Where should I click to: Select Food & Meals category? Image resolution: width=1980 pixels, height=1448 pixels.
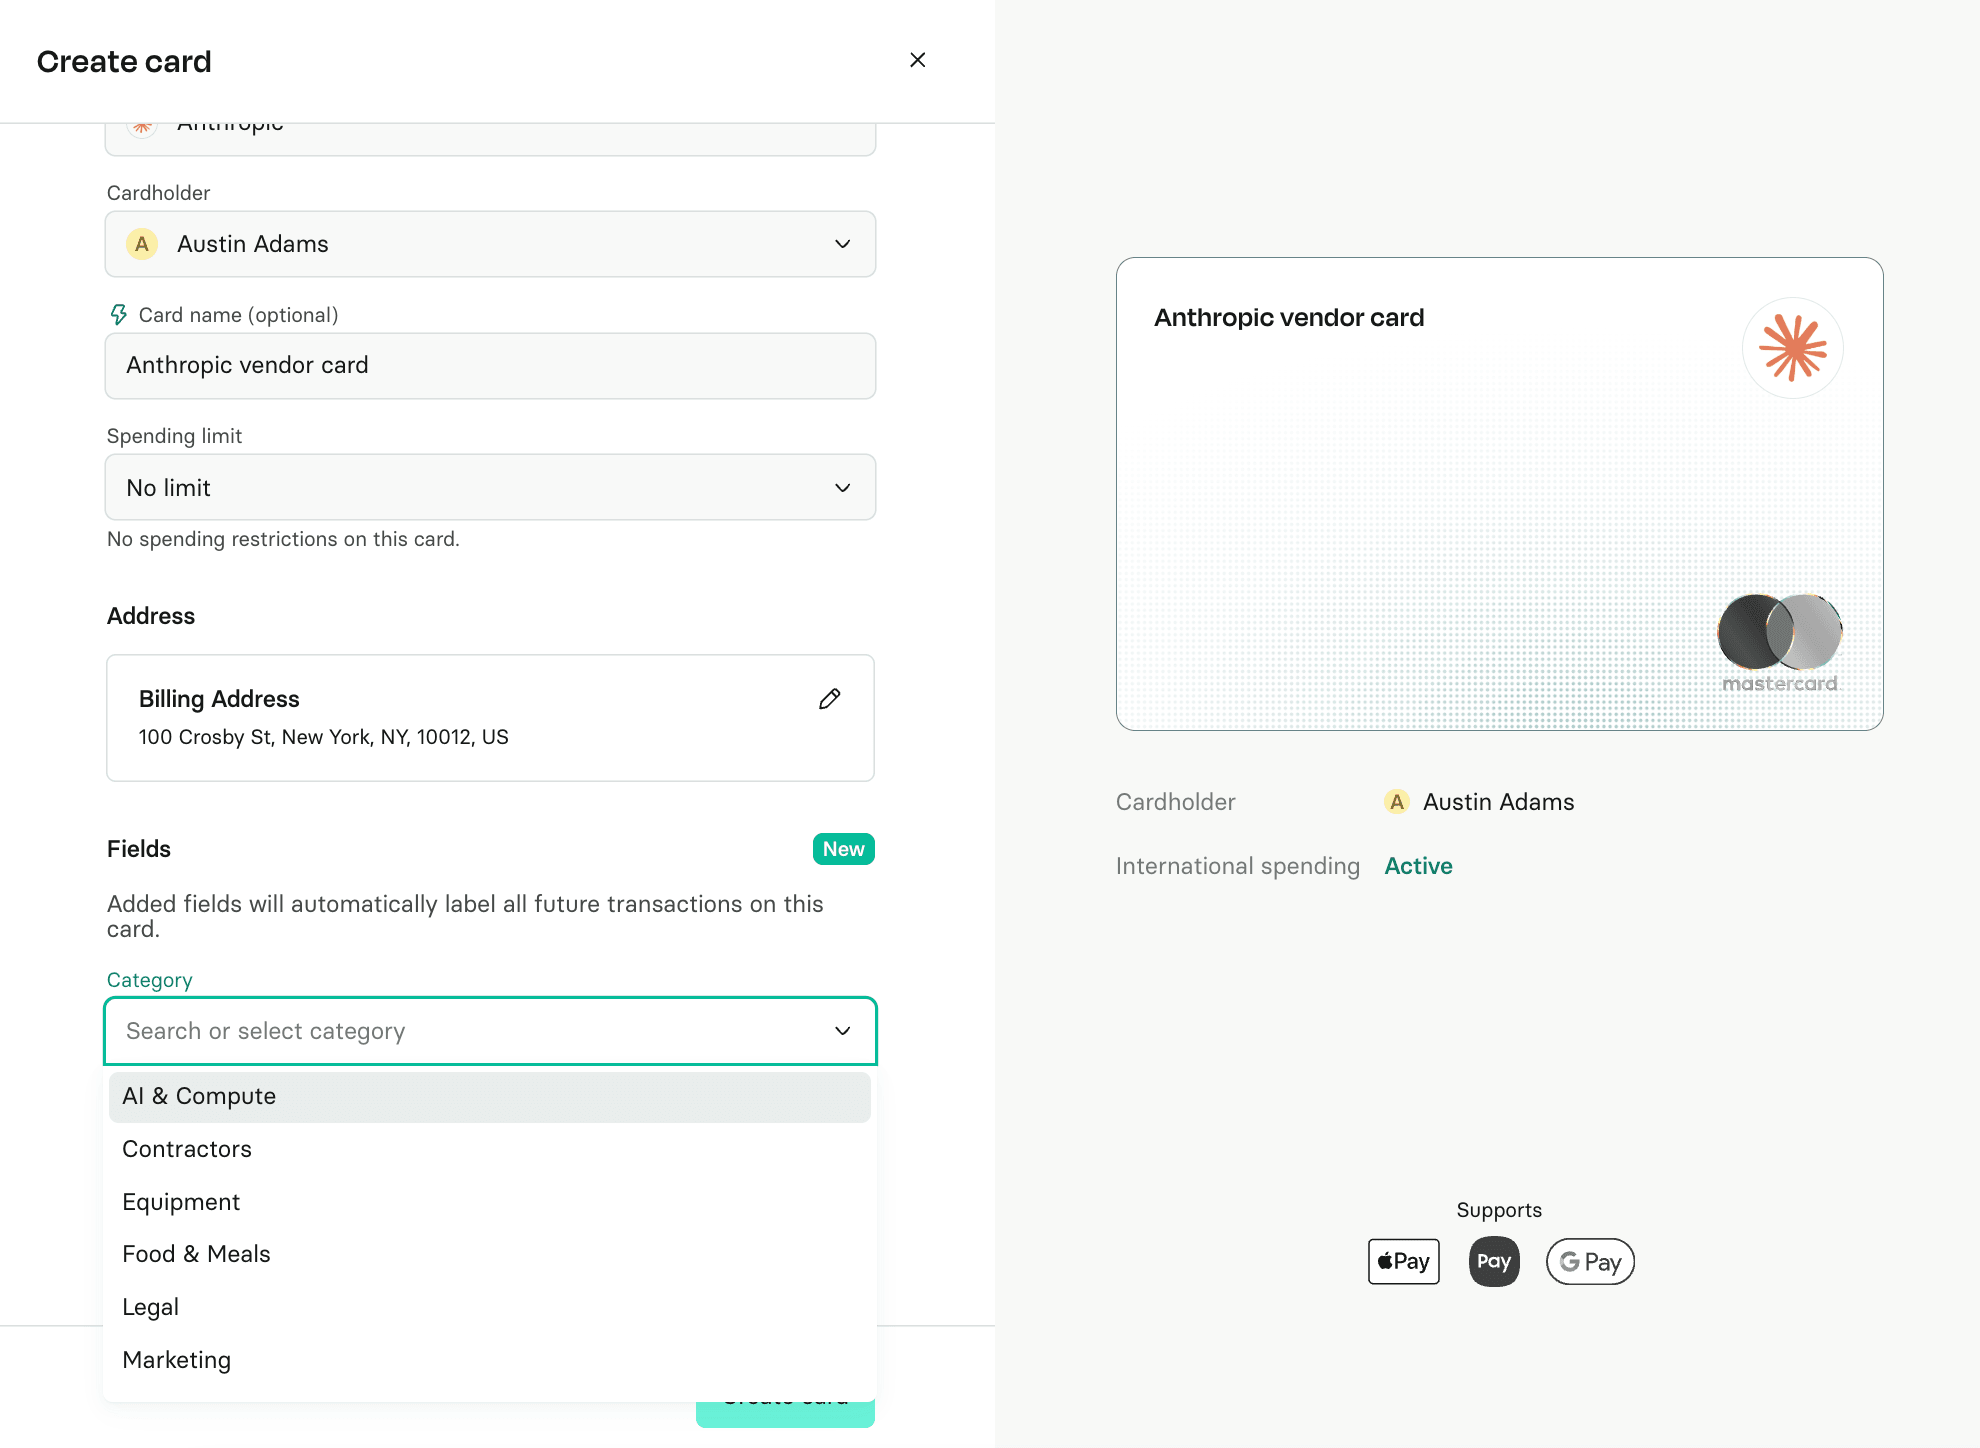point(490,1254)
